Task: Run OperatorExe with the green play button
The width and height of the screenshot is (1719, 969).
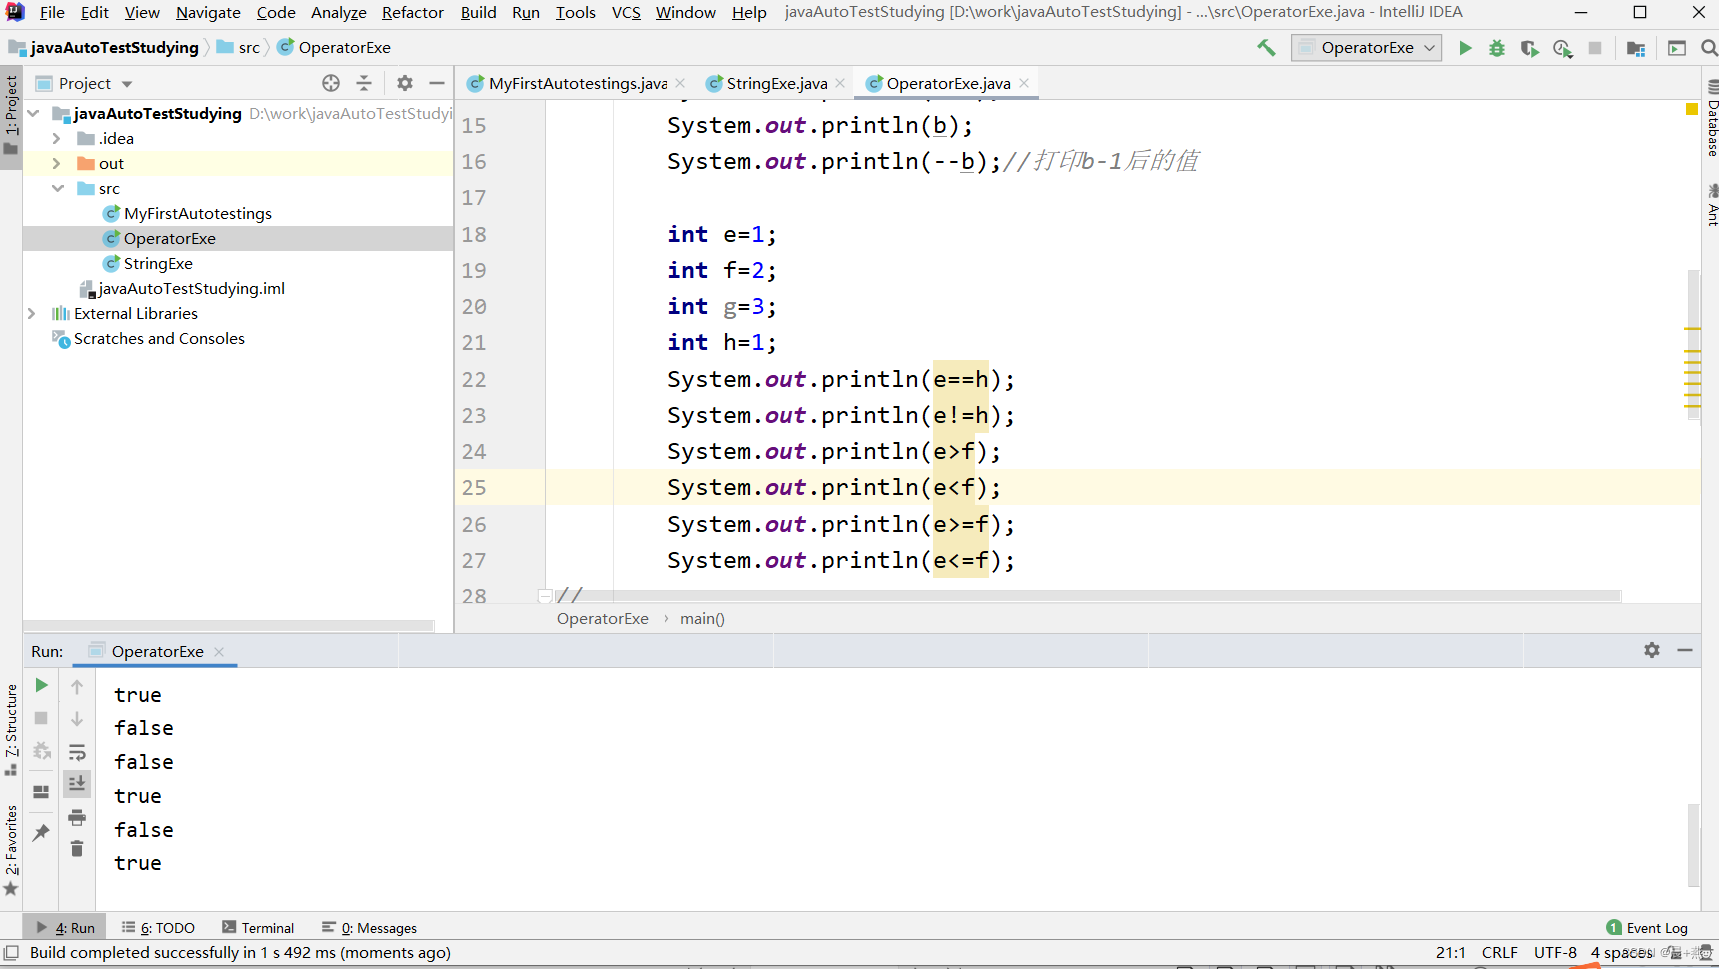Action: click(x=1465, y=48)
